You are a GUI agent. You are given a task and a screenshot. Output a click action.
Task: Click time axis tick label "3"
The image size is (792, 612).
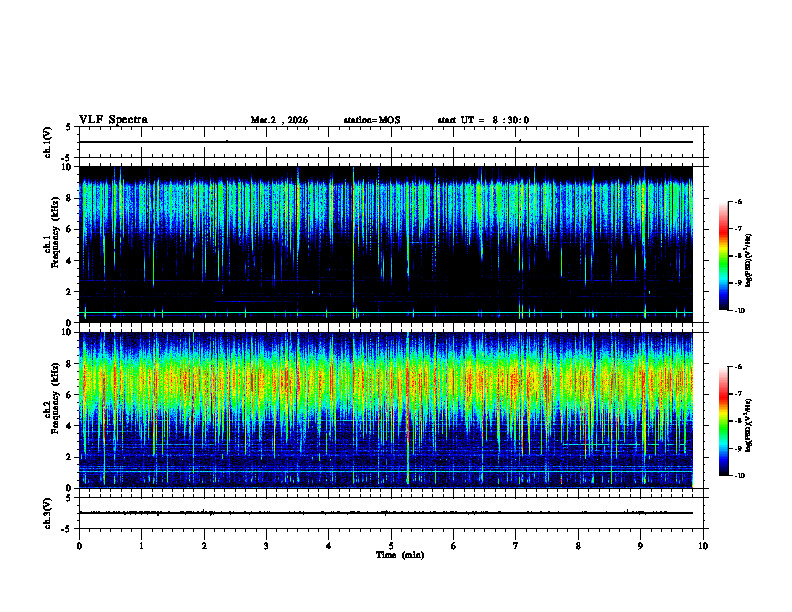[266, 546]
